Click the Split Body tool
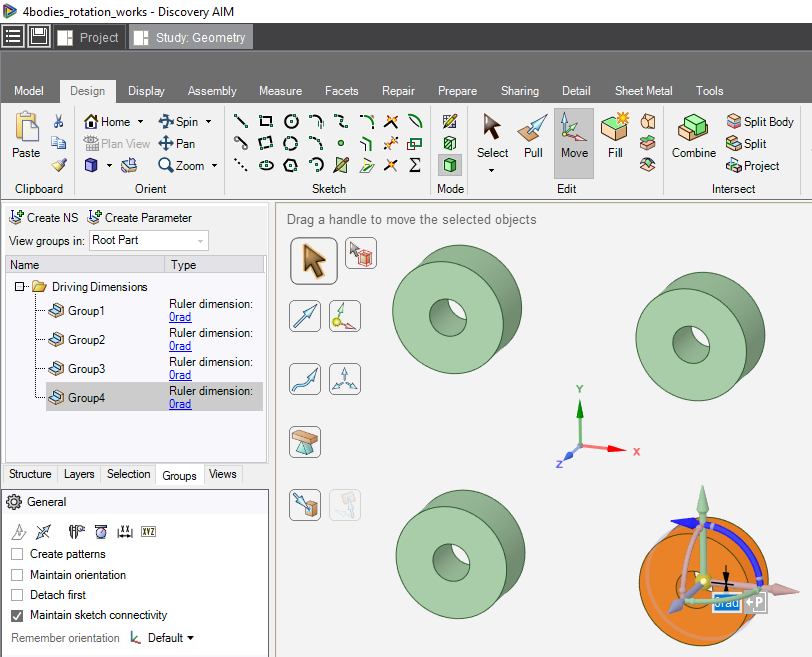The image size is (812, 657). coord(760,122)
